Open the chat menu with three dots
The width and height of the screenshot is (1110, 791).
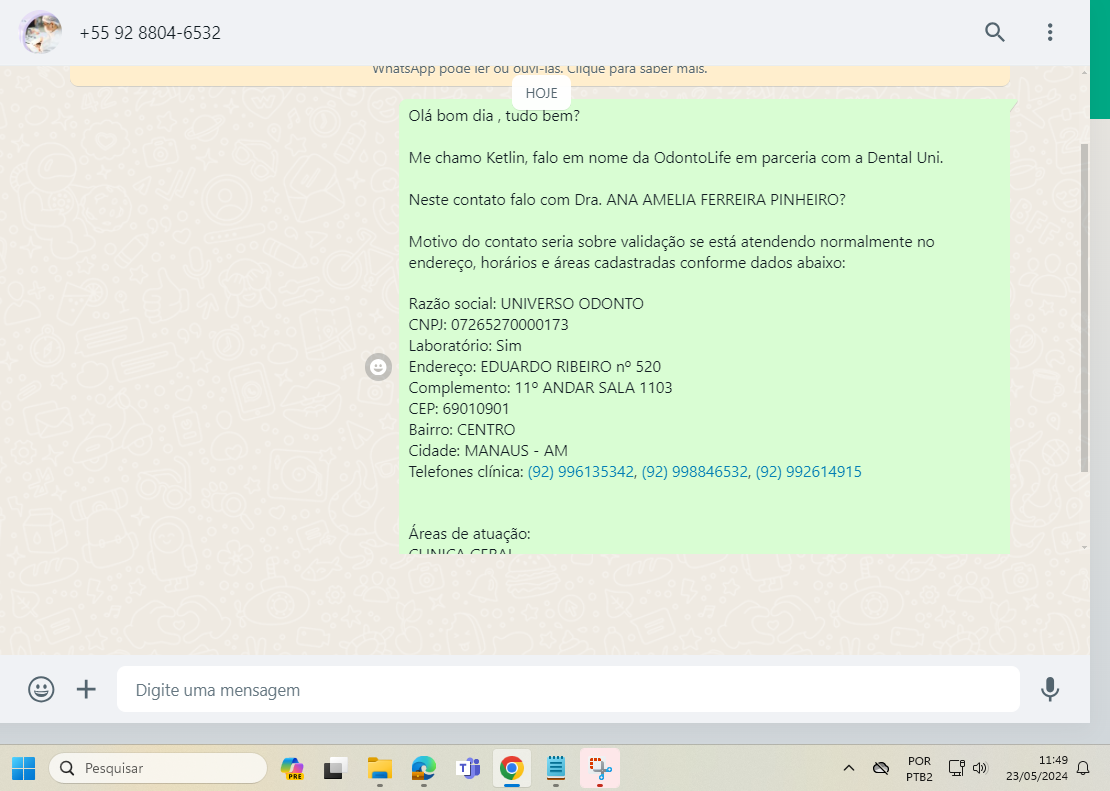tap(1050, 32)
